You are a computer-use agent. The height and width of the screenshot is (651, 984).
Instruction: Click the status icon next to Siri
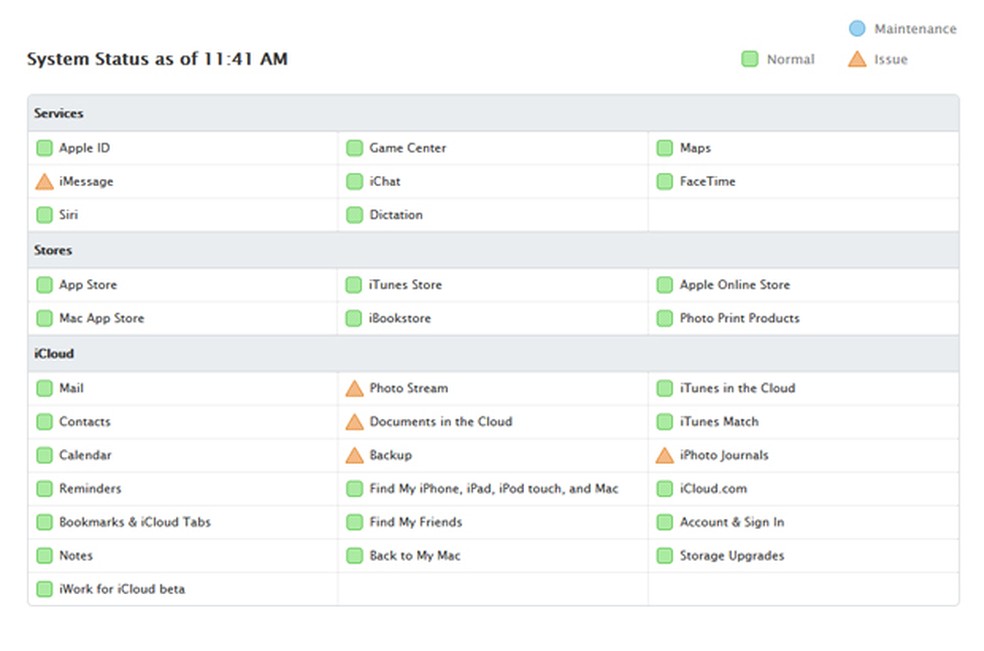(44, 214)
